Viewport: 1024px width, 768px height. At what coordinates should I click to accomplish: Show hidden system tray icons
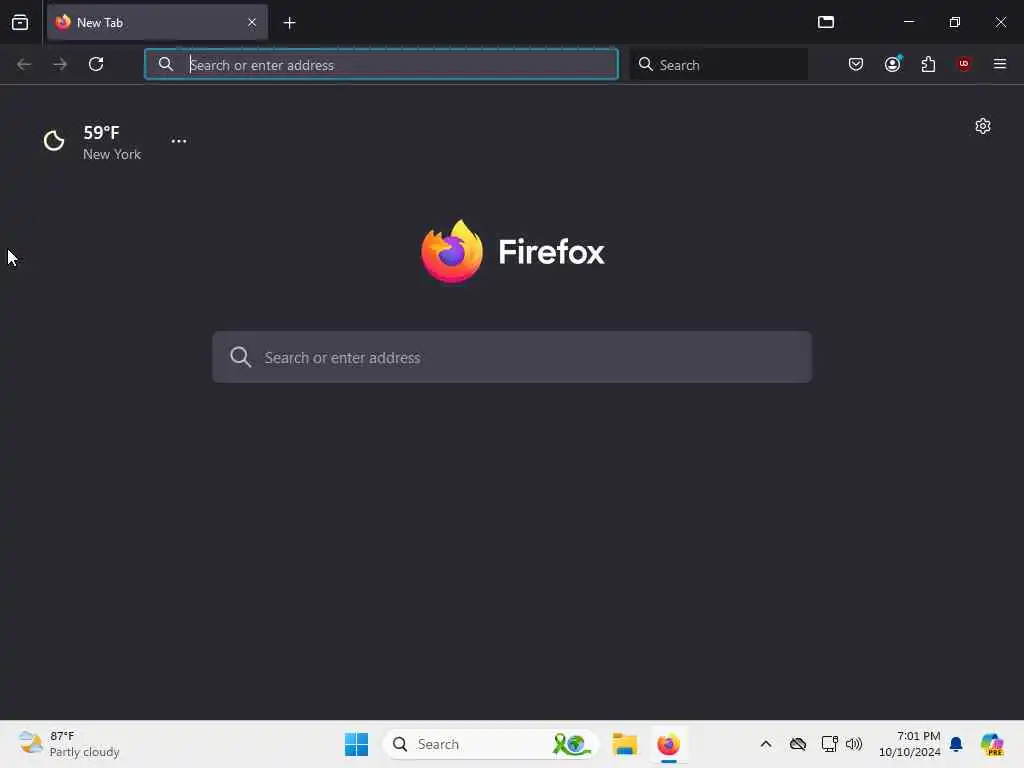click(765, 744)
